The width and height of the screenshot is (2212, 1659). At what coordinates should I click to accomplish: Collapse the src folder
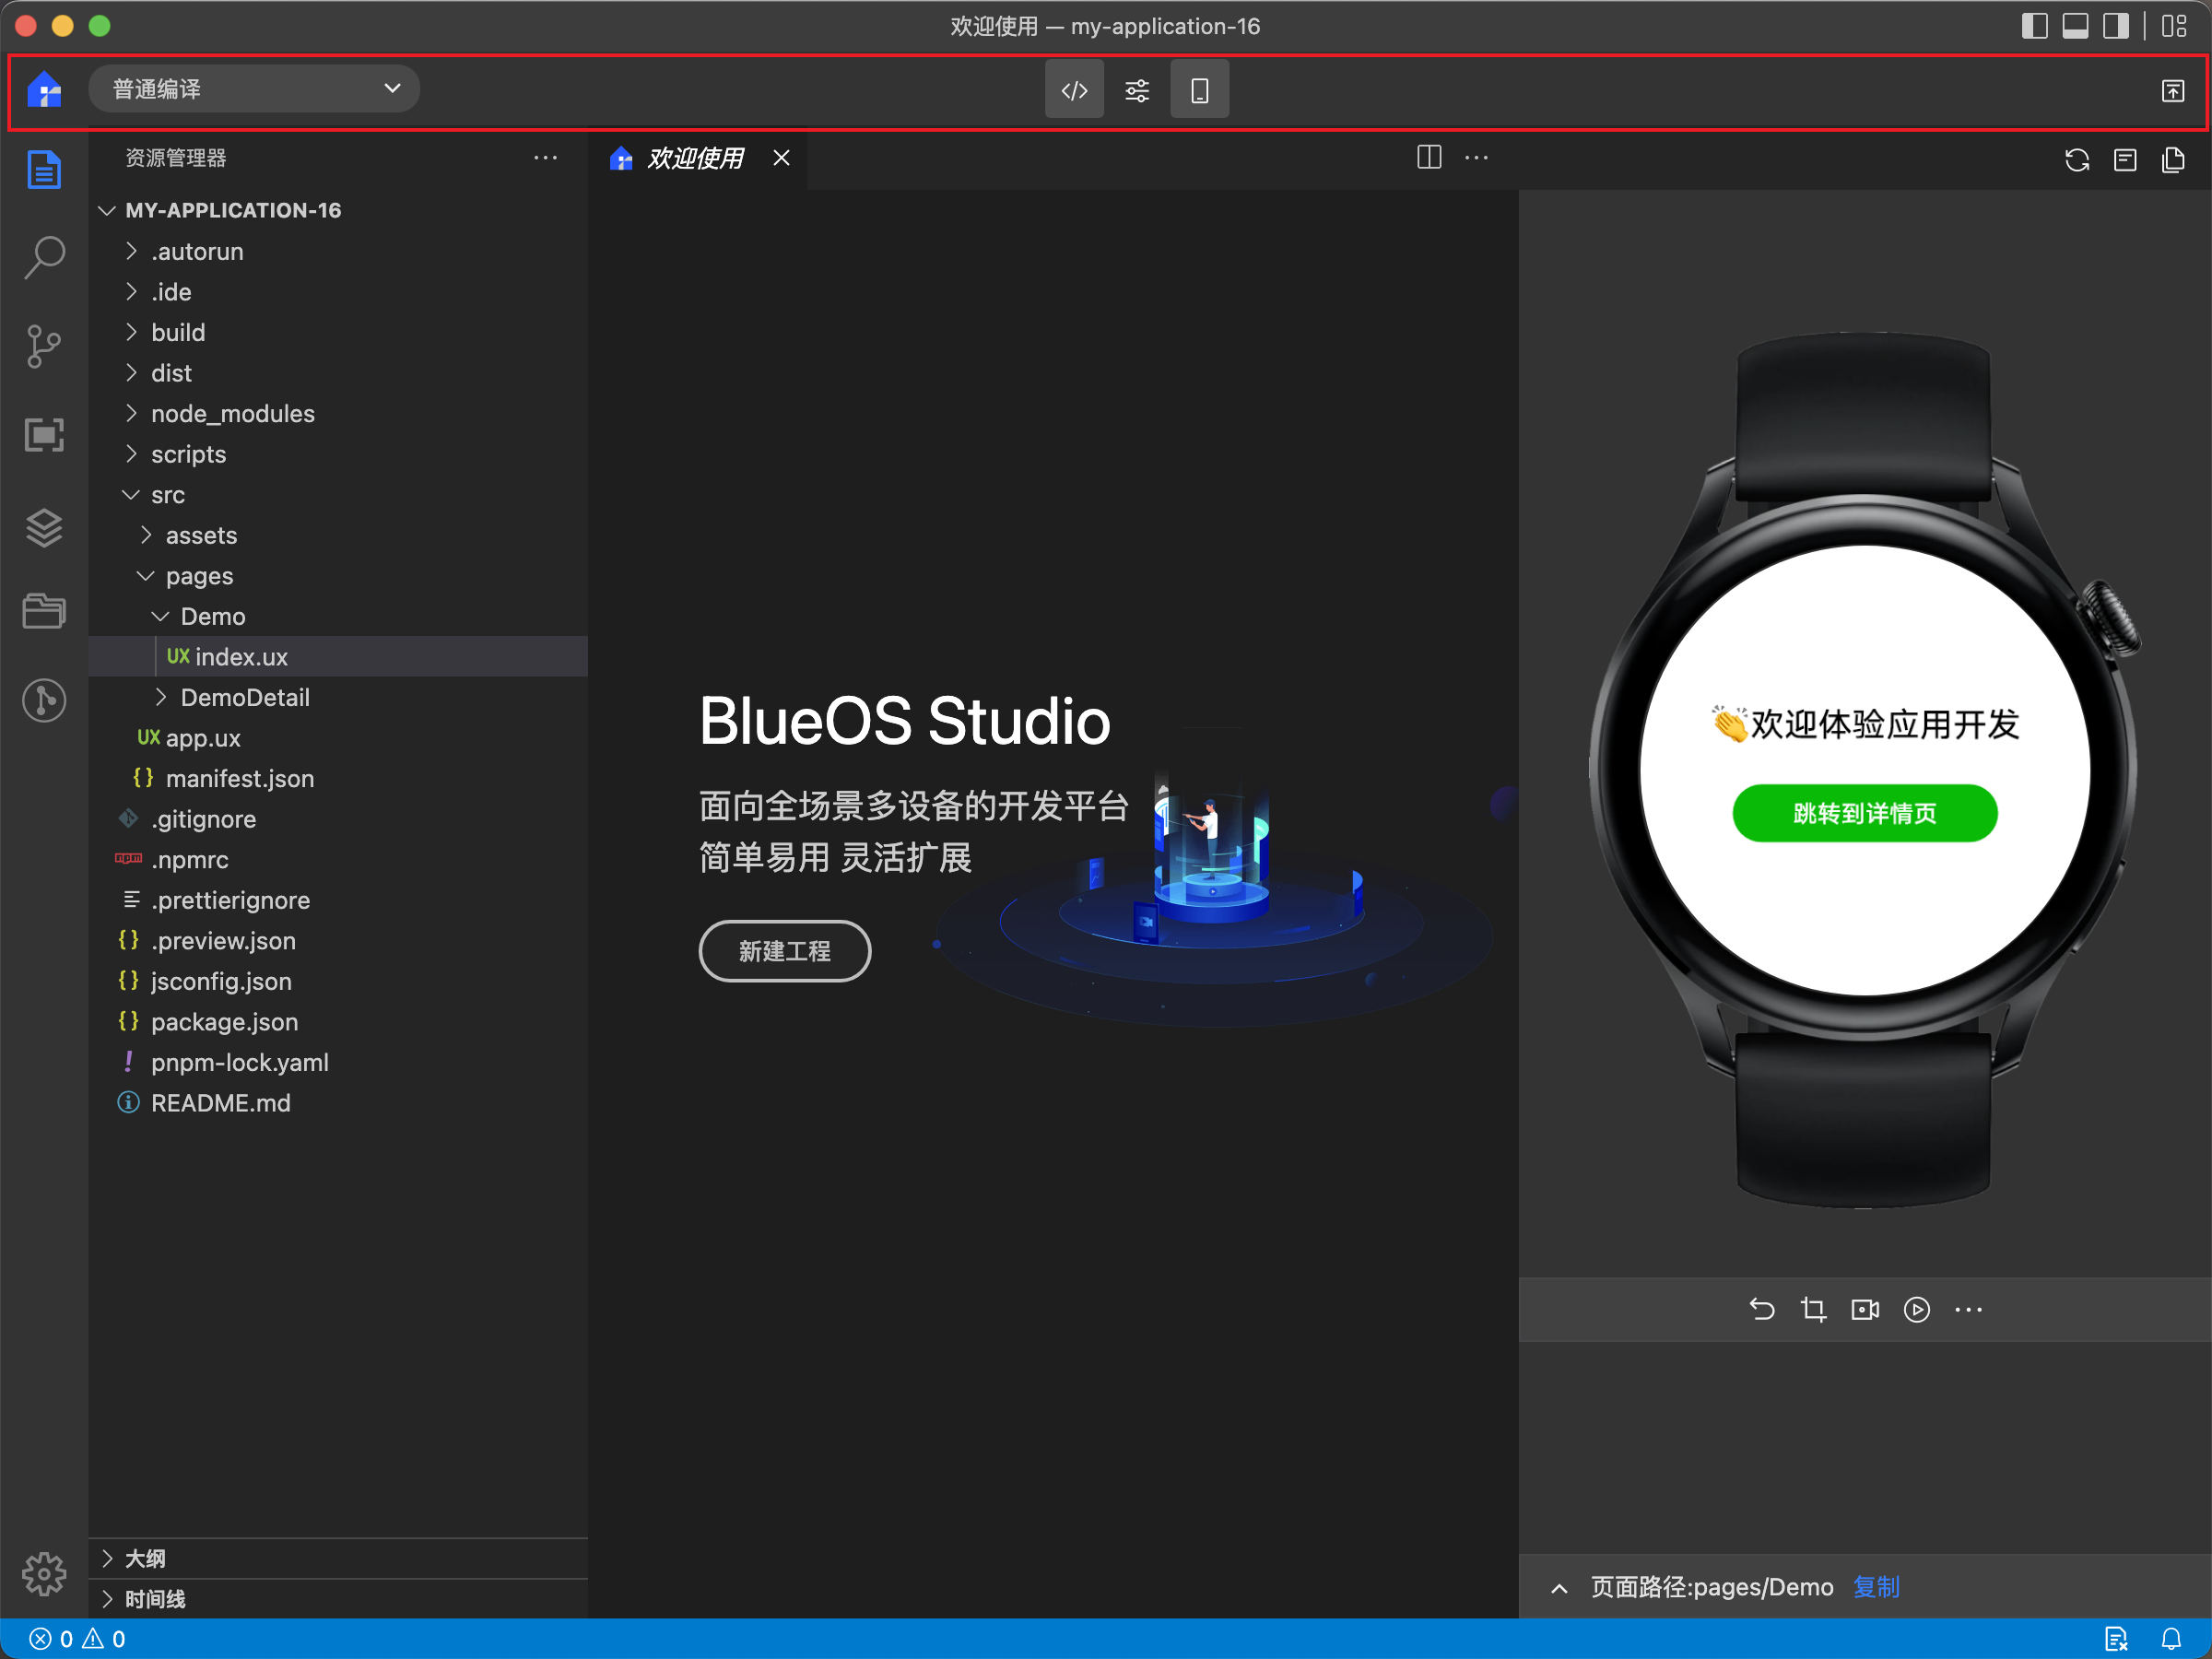(x=338, y=495)
